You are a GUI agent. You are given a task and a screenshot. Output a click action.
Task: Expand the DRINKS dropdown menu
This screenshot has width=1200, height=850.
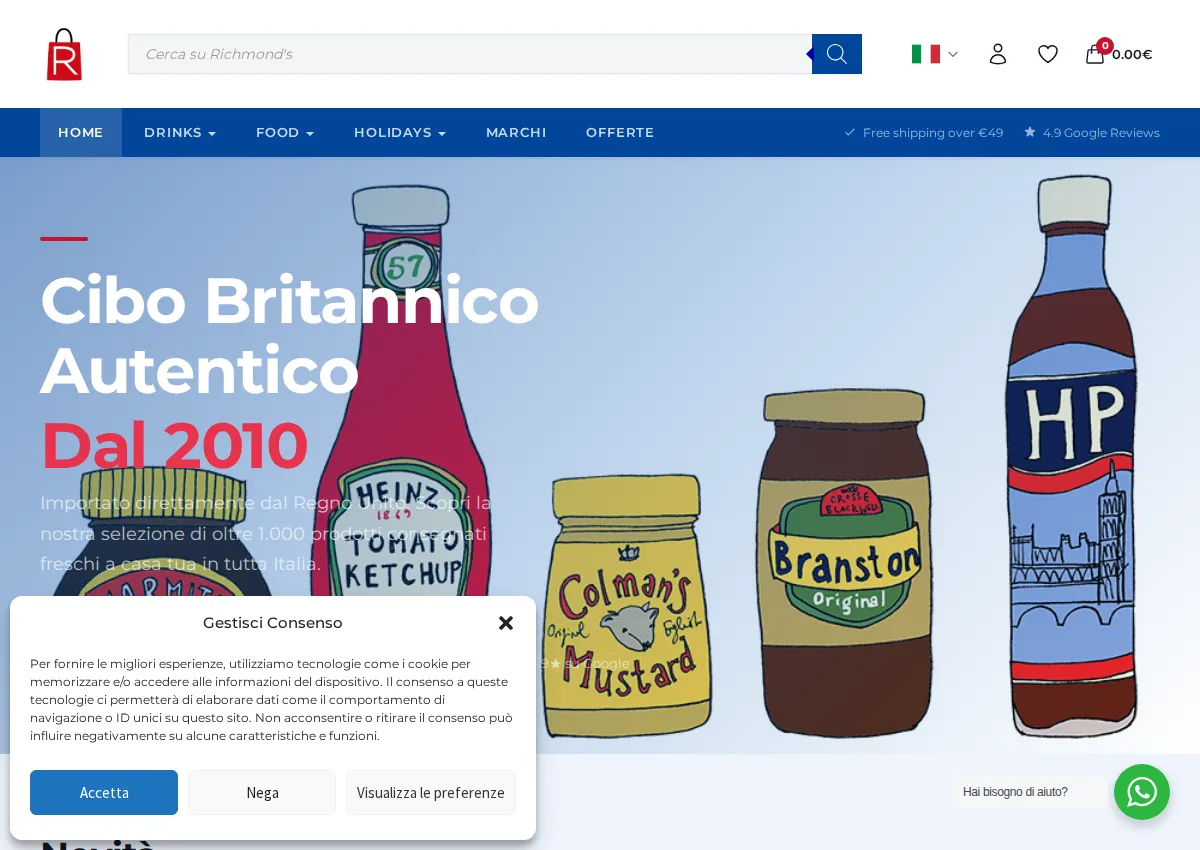pos(180,133)
